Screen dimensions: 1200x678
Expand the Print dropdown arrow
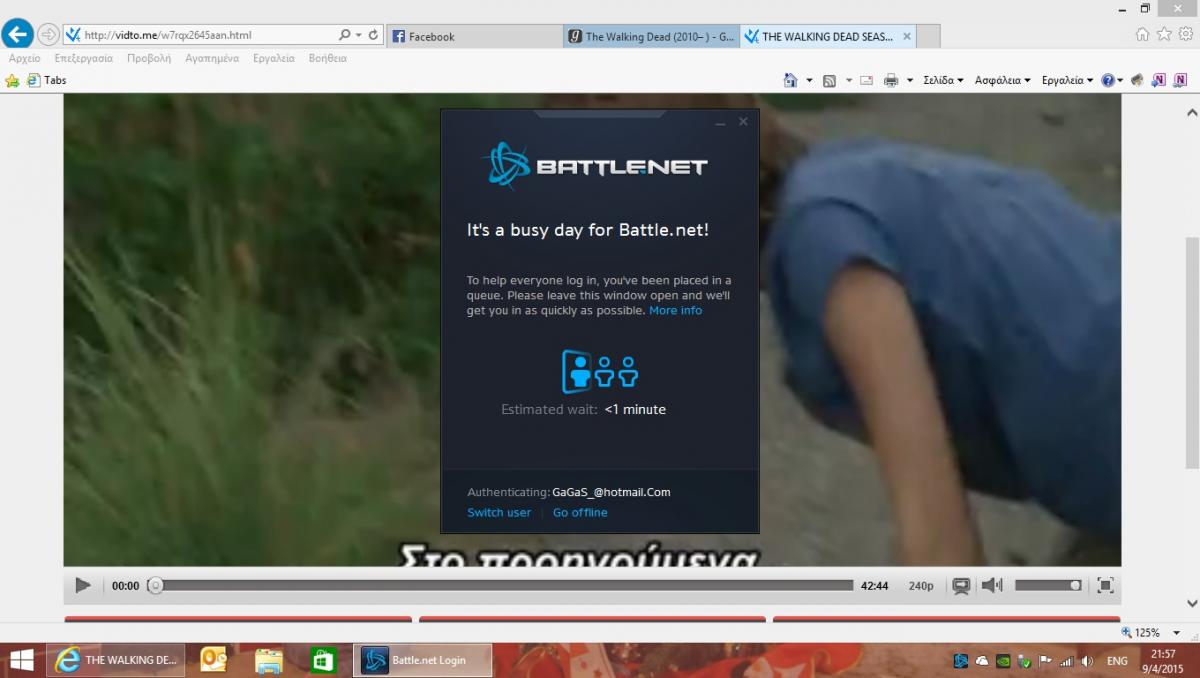tap(910, 80)
